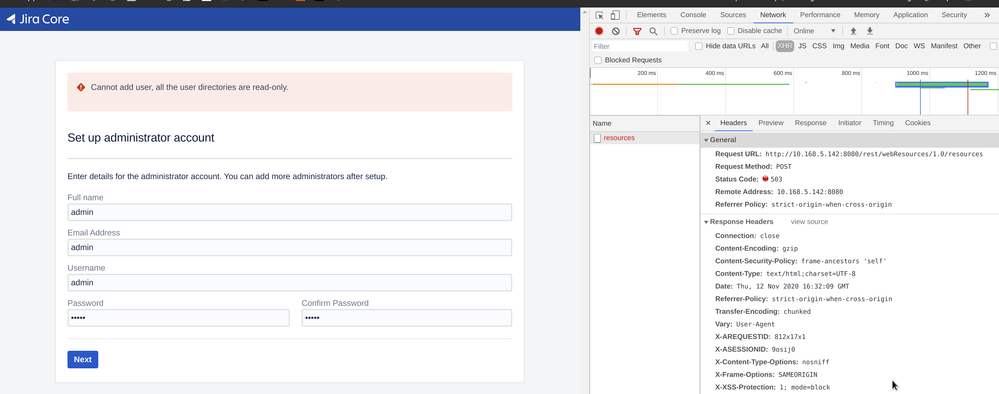
Task: Filter requests by Other type
Action: (x=972, y=46)
